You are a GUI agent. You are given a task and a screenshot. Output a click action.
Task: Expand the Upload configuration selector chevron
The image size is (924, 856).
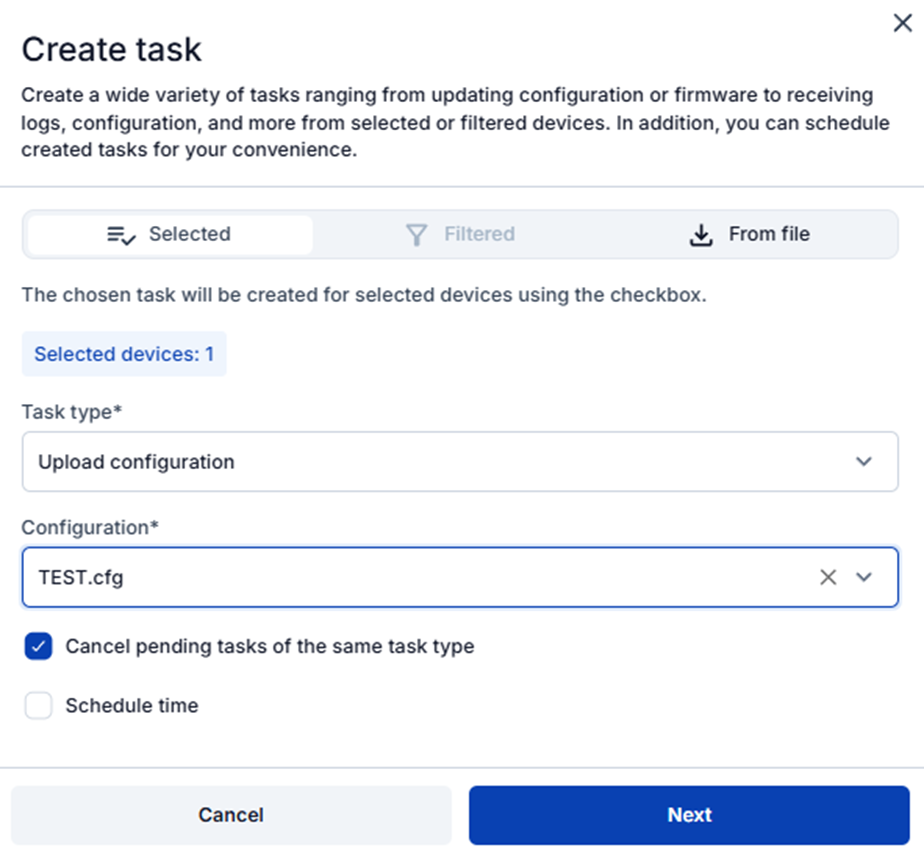click(x=866, y=462)
